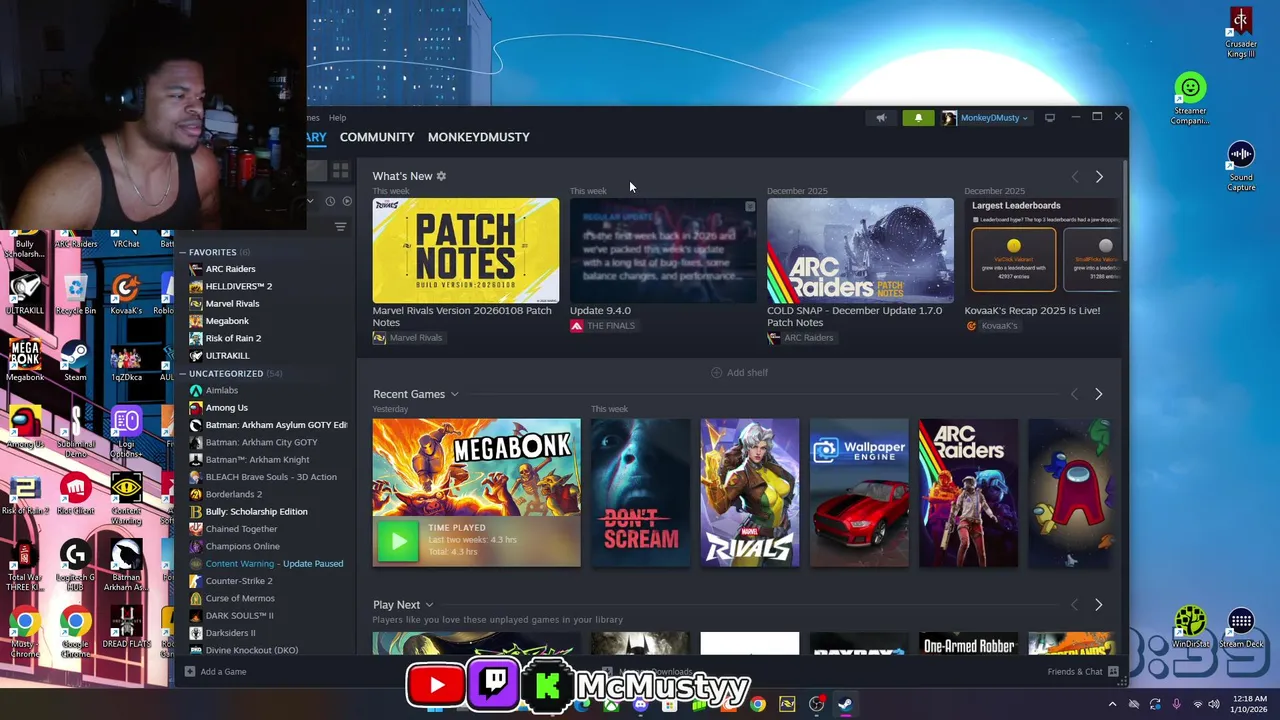
Task: Click the Add a Game plus icon
Action: pyautogui.click(x=190, y=672)
